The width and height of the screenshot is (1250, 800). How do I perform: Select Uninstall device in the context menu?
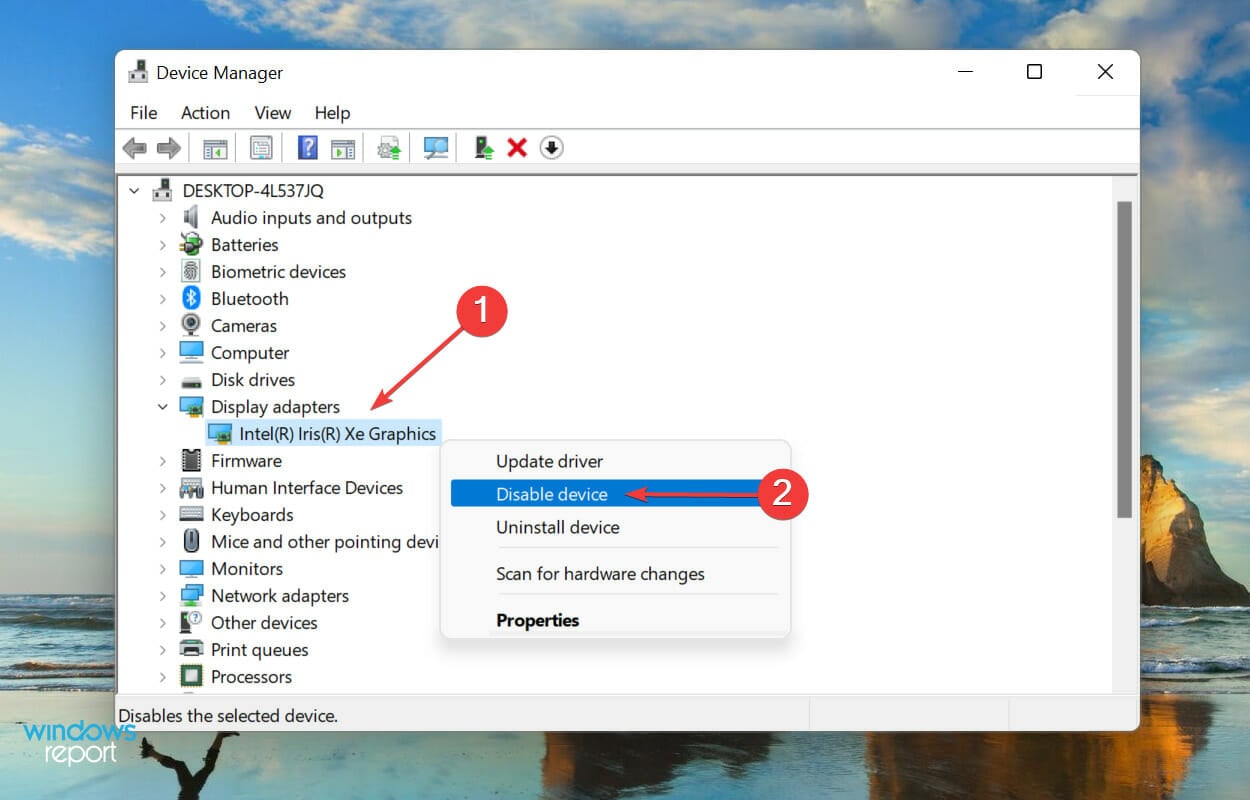coord(557,527)
